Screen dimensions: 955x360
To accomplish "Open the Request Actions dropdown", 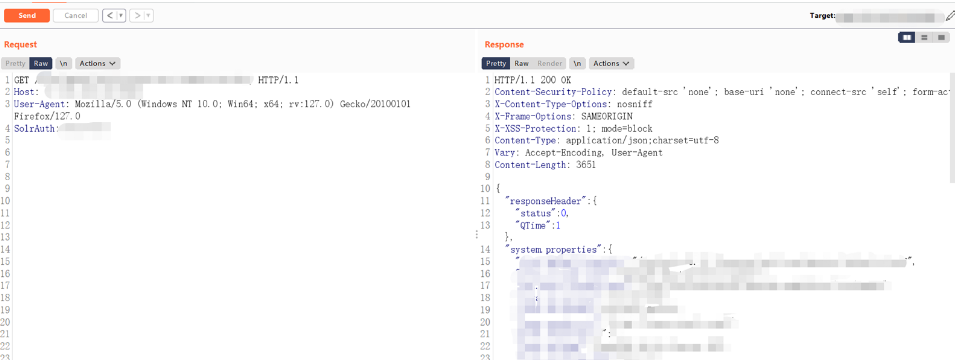I will (x=97, y=63).
